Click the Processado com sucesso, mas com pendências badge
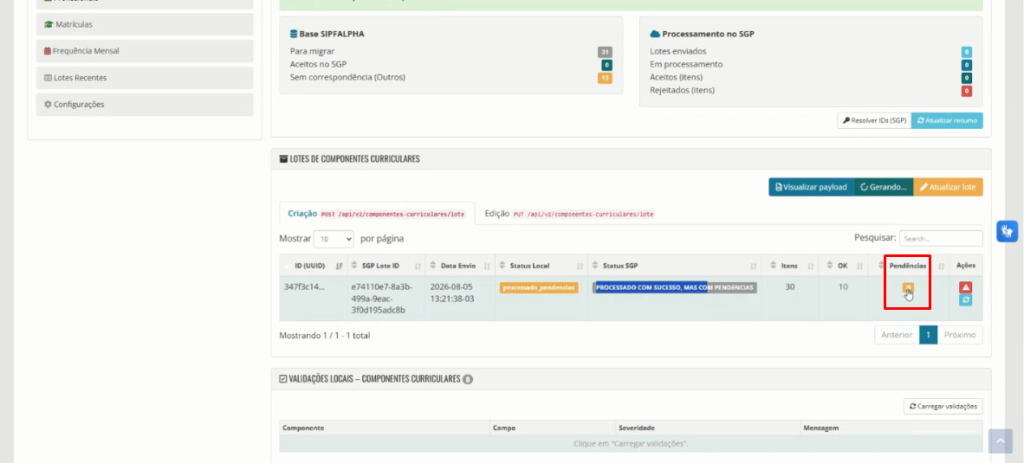This screenshot has height=463, width=1024. click(675, 287)
